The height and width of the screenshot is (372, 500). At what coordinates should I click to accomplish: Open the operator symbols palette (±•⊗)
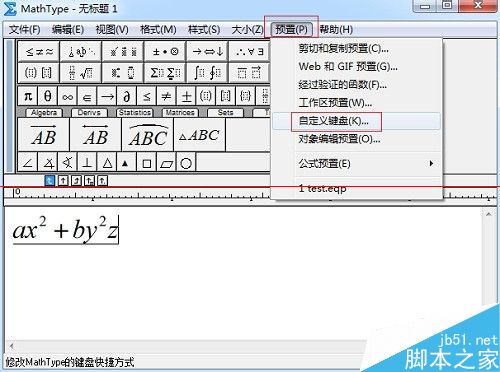tap(165, 52)
